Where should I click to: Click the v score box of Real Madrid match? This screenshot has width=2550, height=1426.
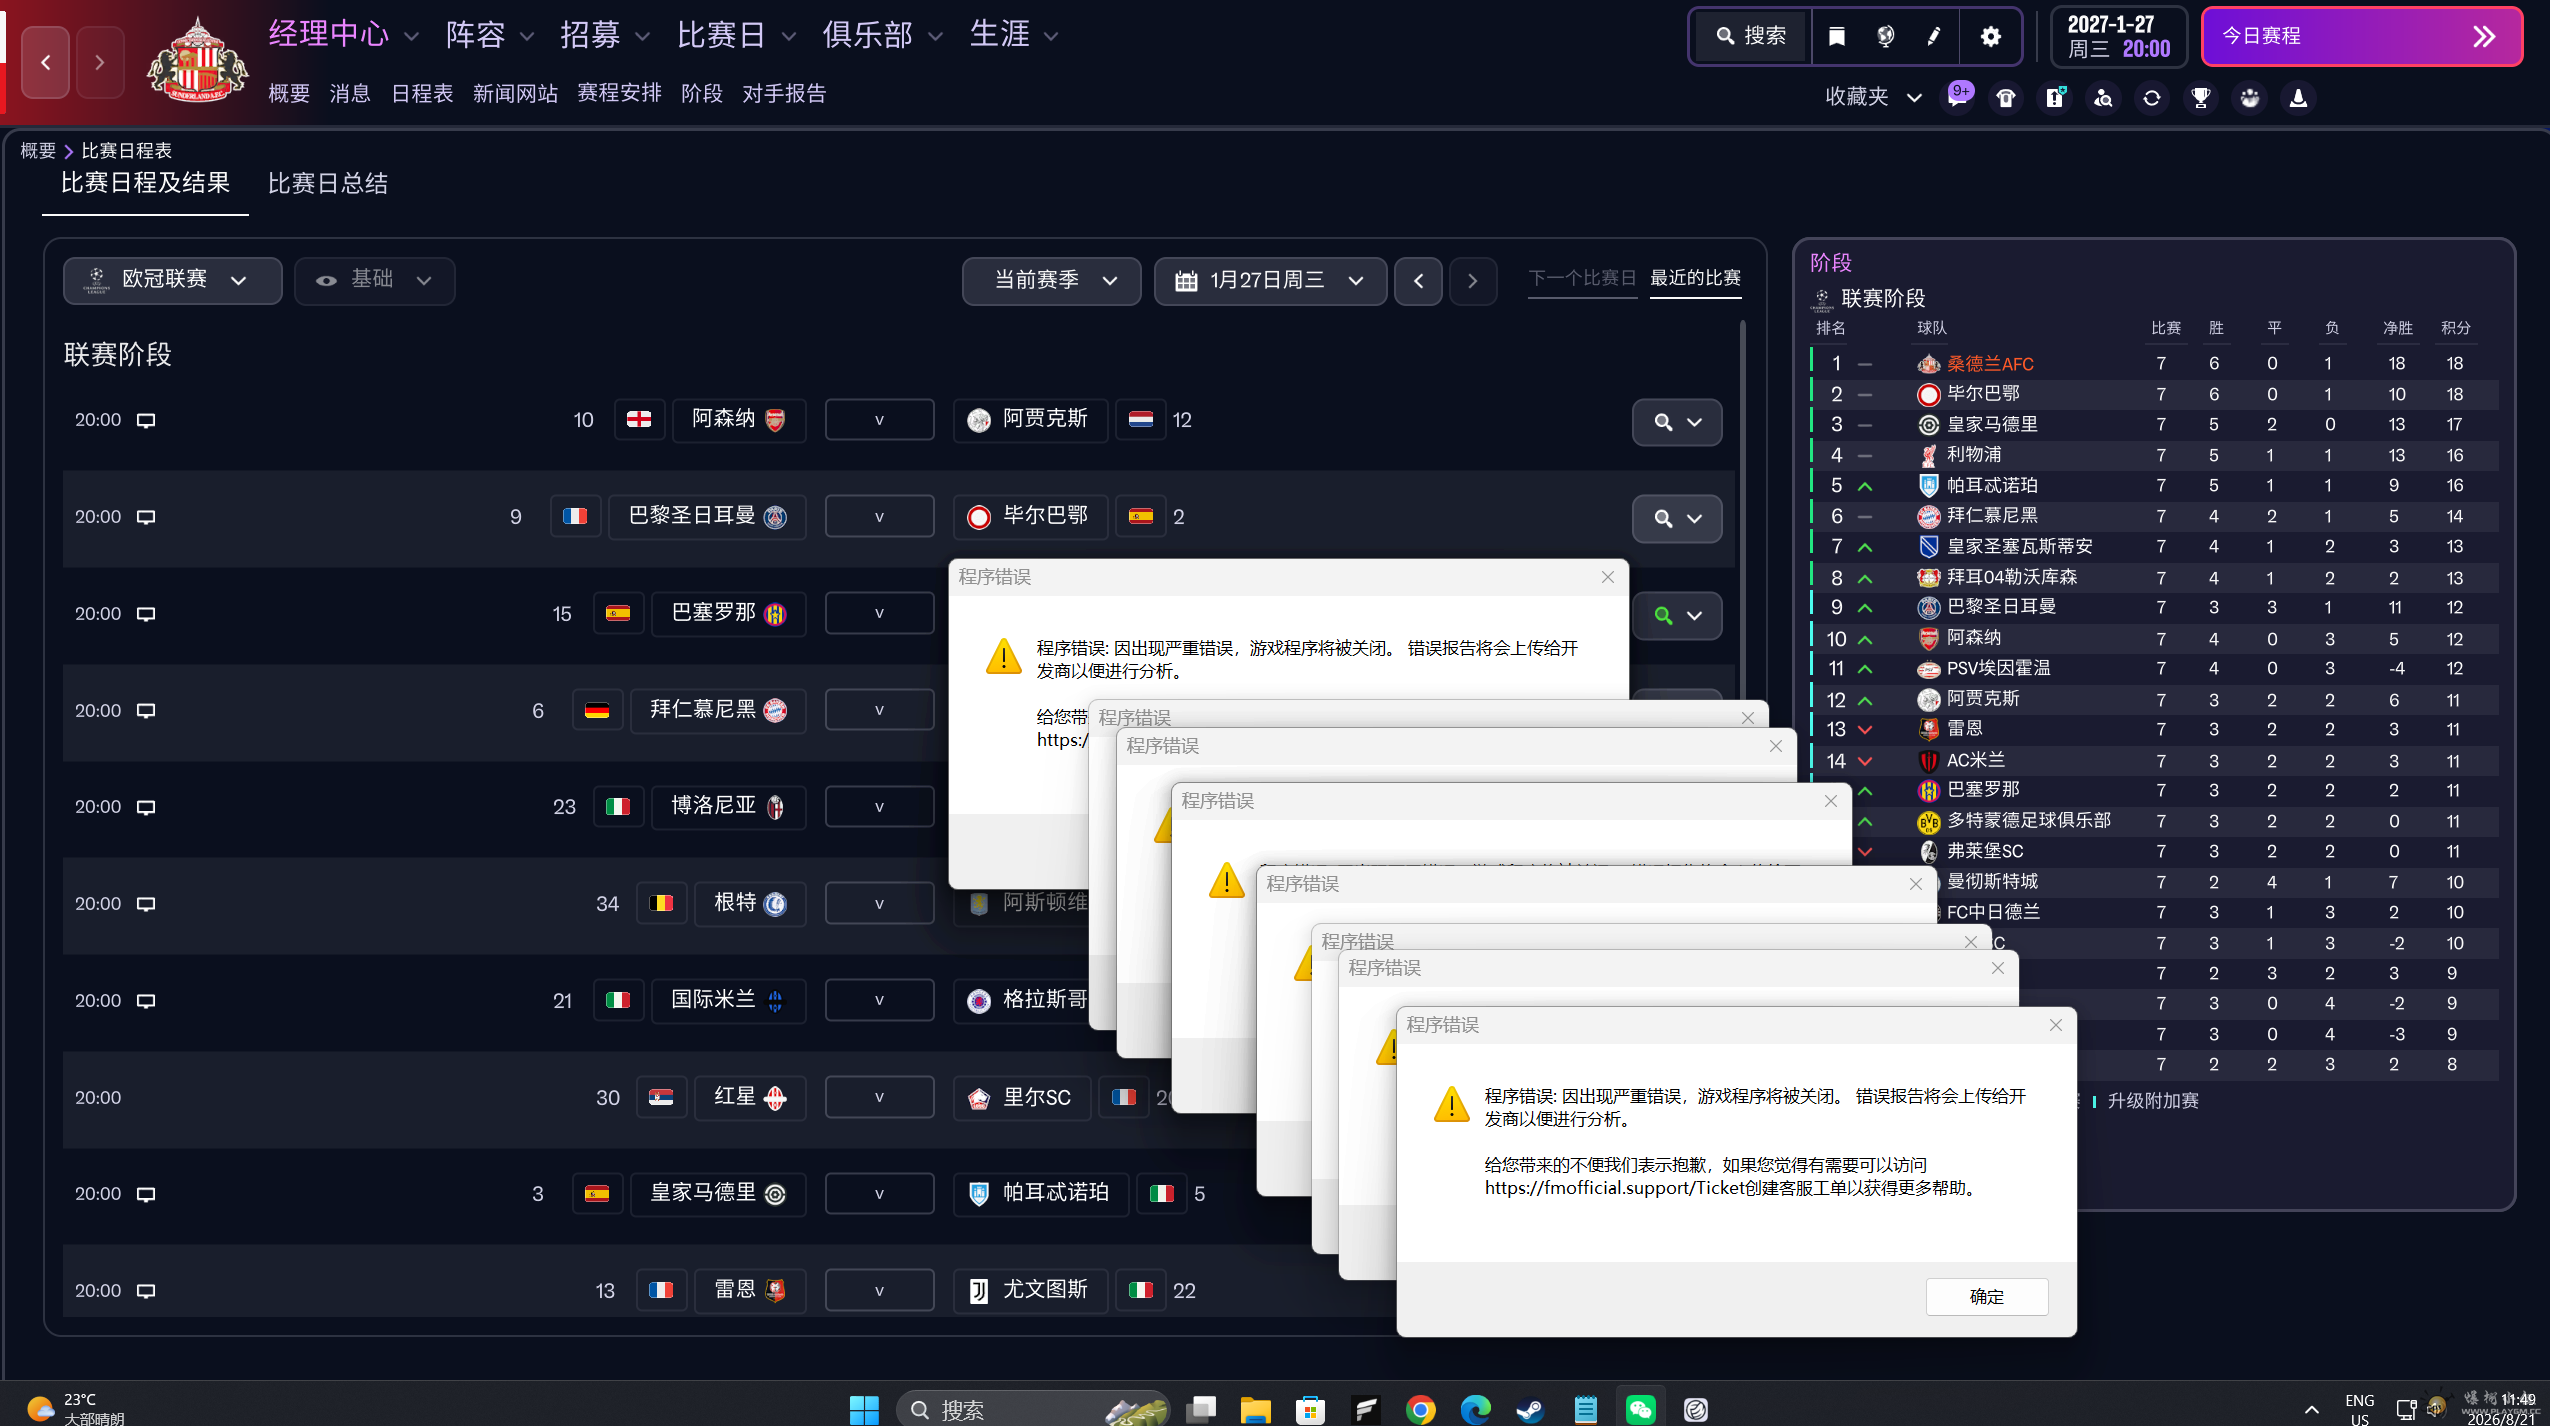pyautogui.click(x=879, y=1194)
